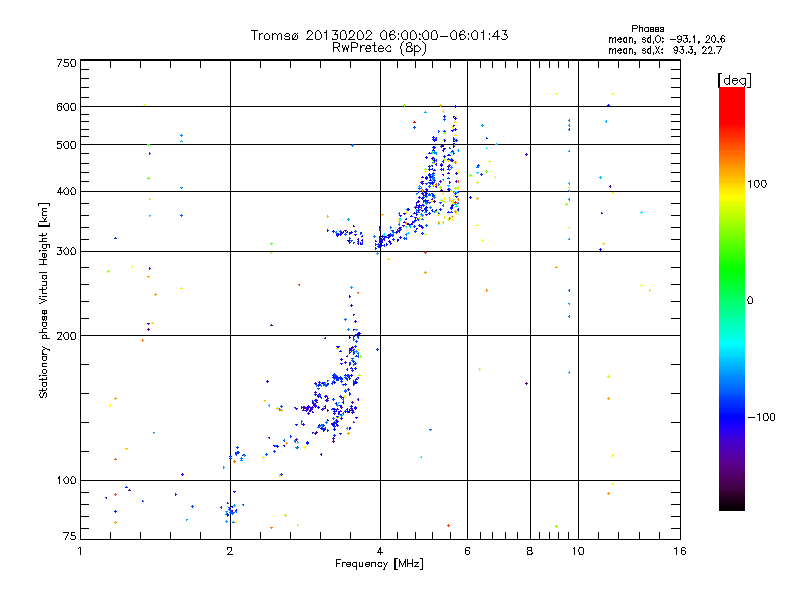Click the '75' height axis tick label

coord(69,536)
